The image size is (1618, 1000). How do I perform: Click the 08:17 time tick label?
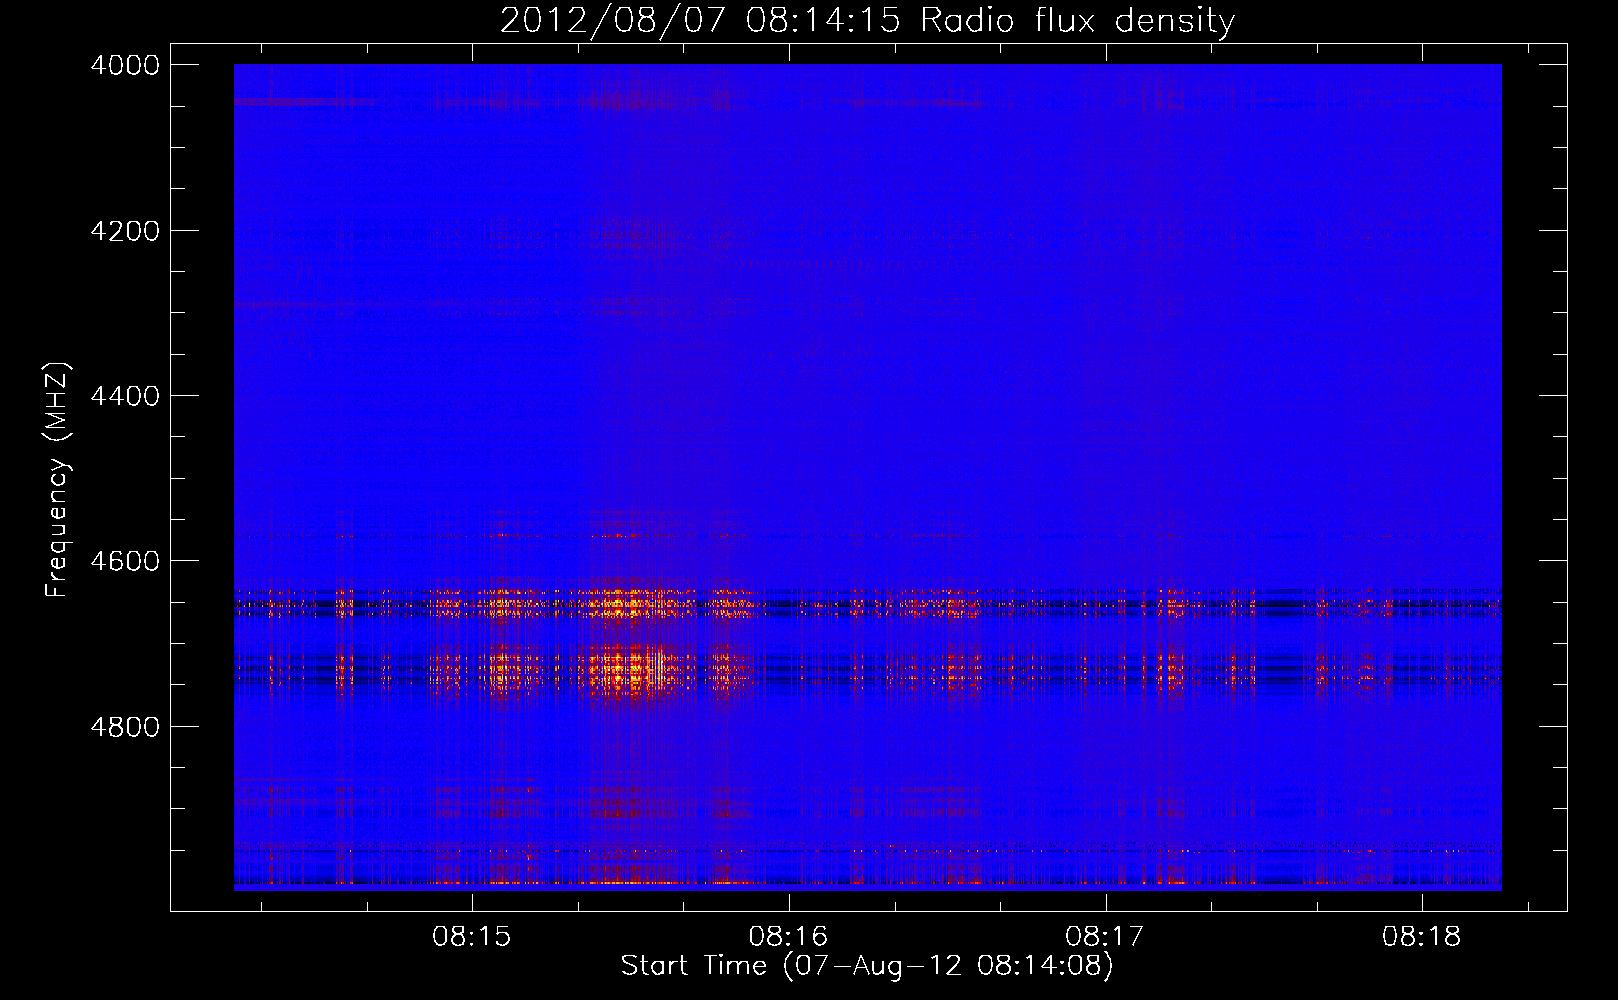1105,937
